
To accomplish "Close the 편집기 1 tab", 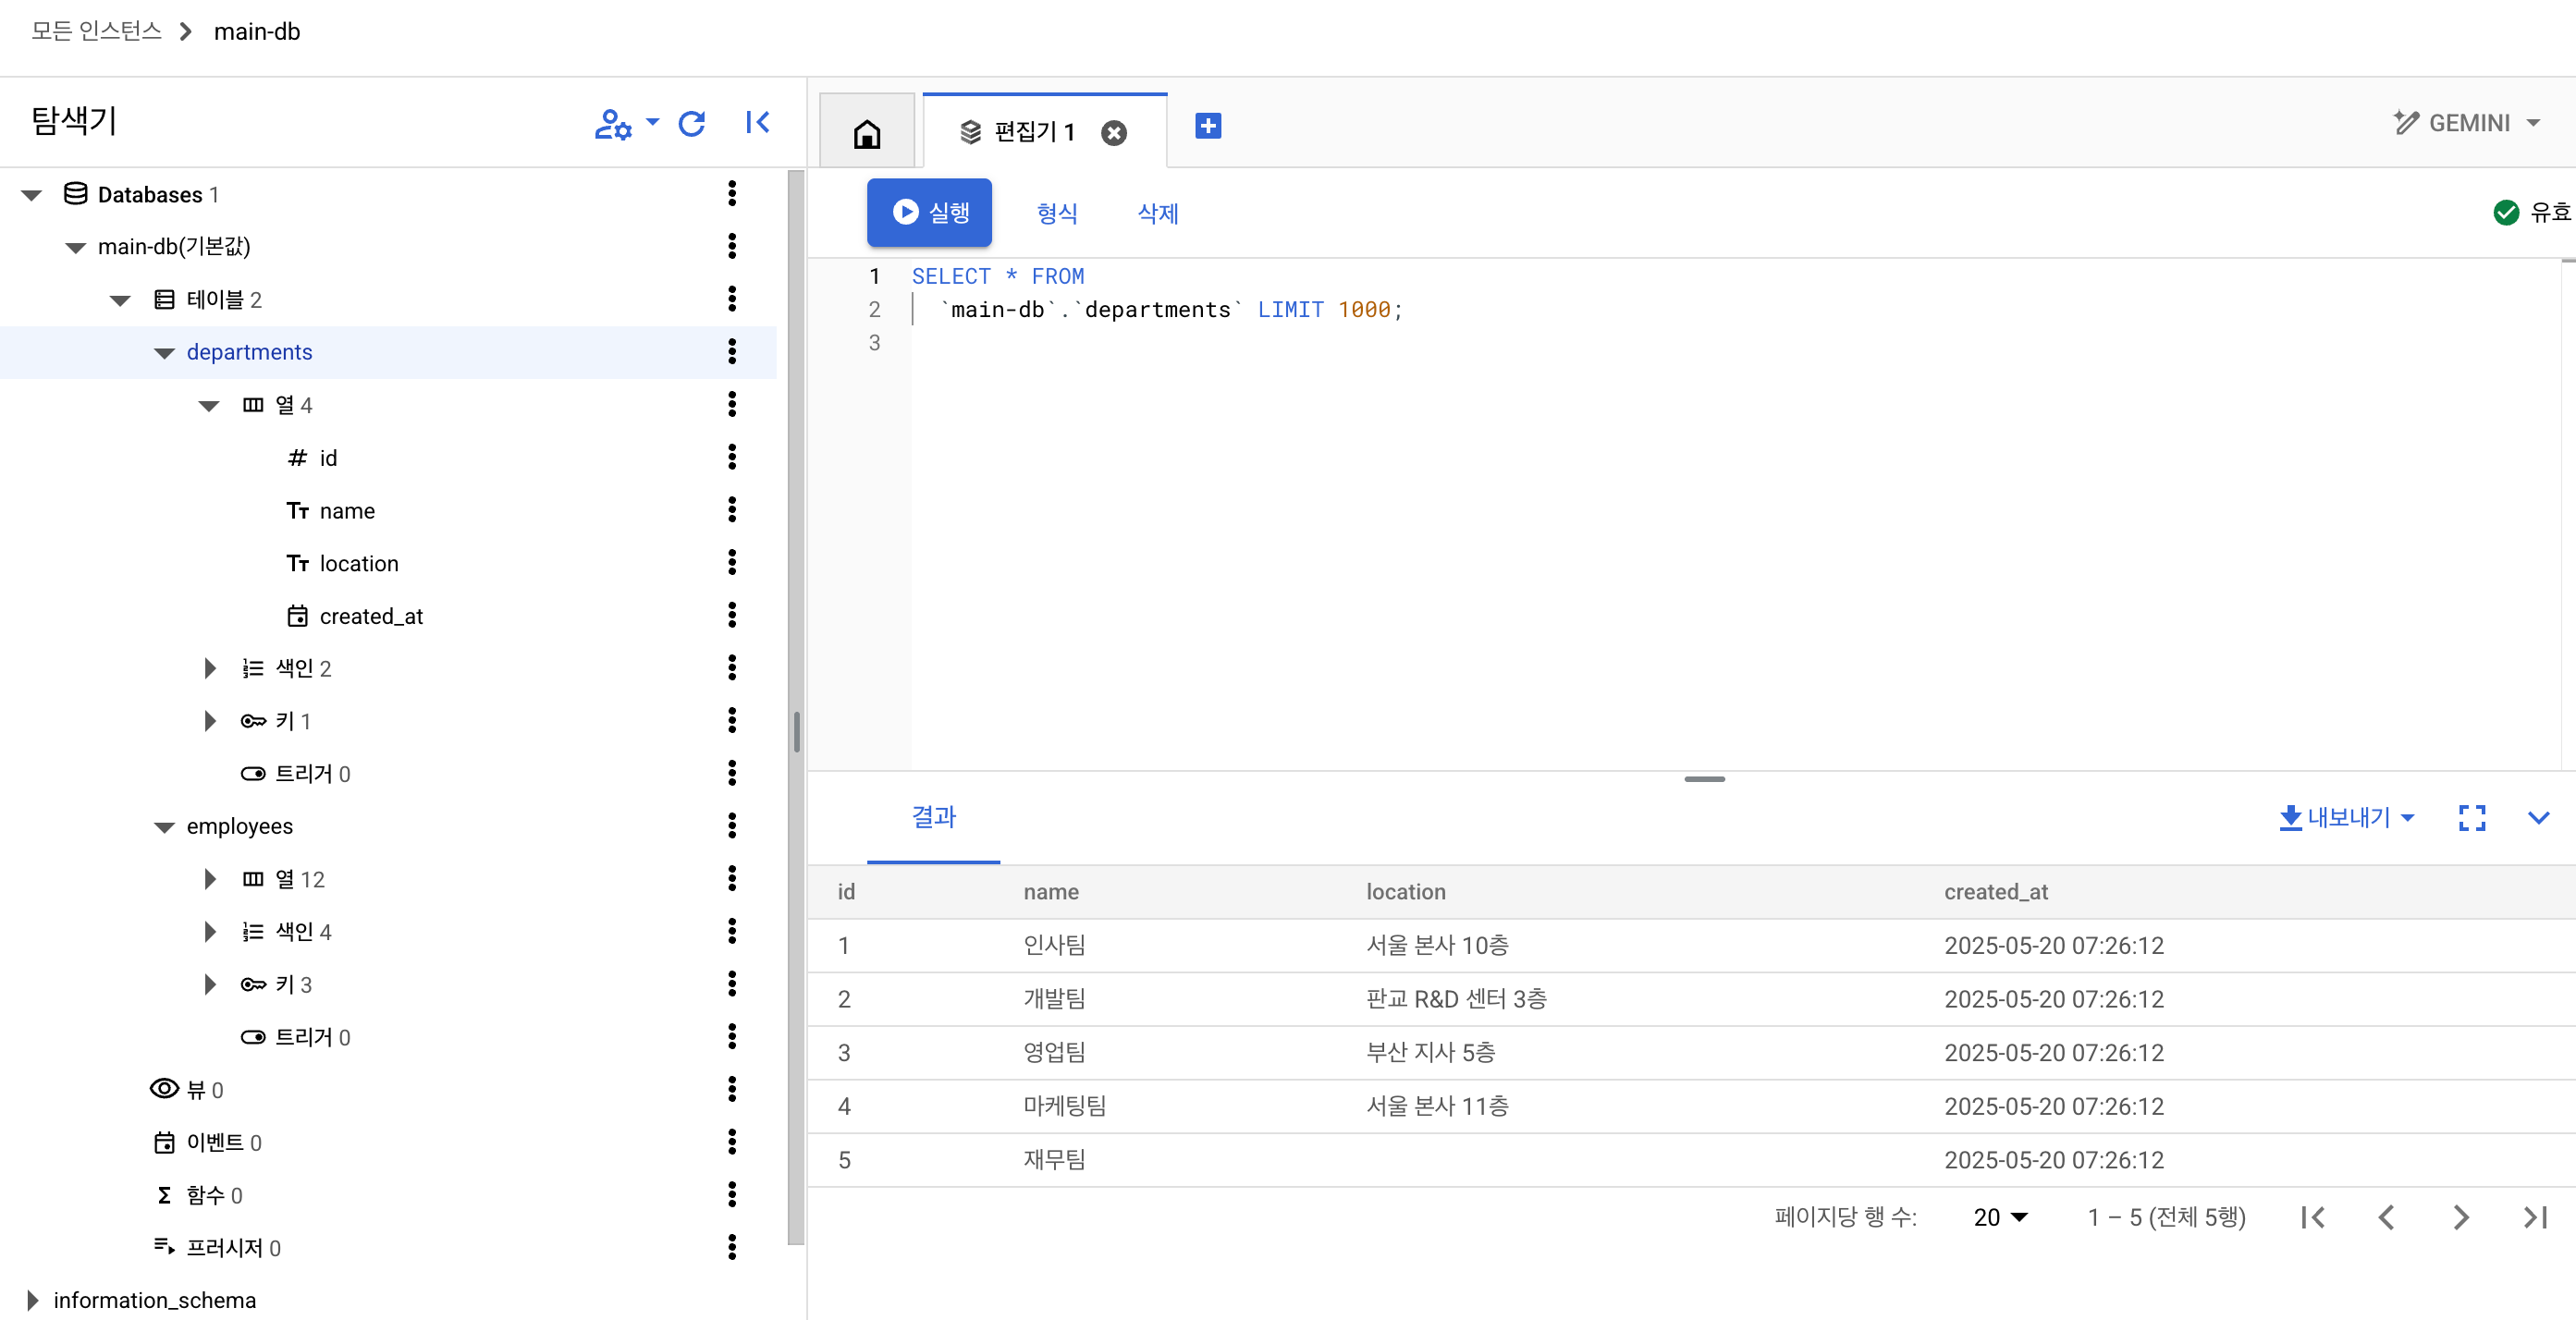I will click(1113, 133).
